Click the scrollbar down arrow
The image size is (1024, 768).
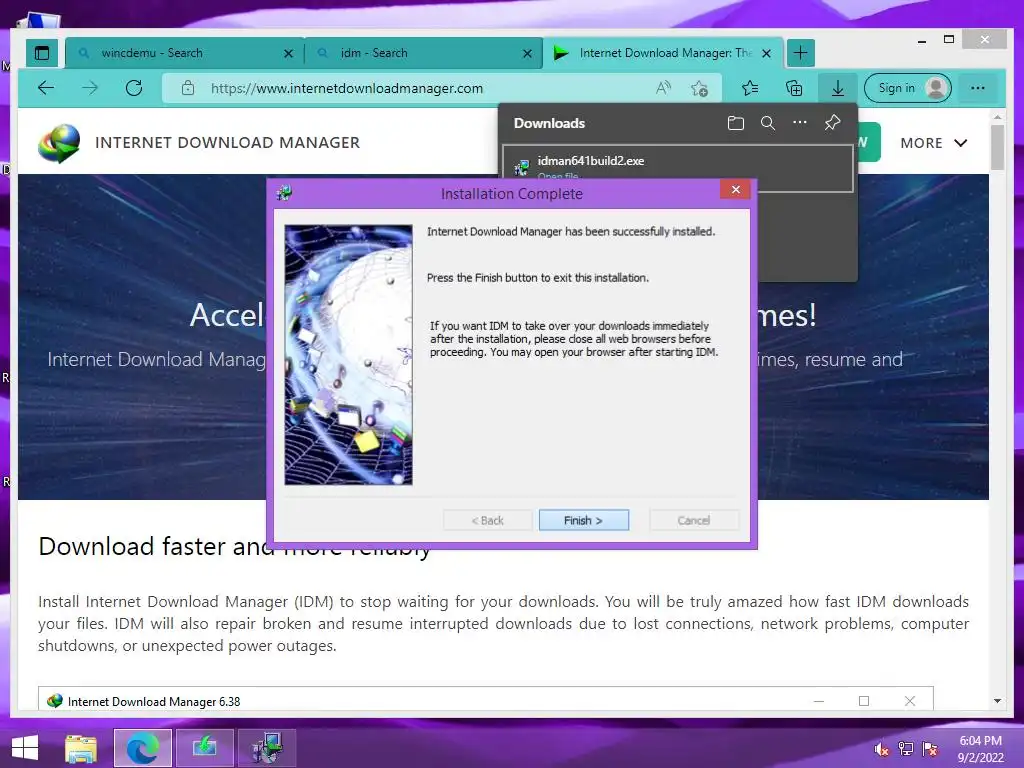click(x=997, y=701)
